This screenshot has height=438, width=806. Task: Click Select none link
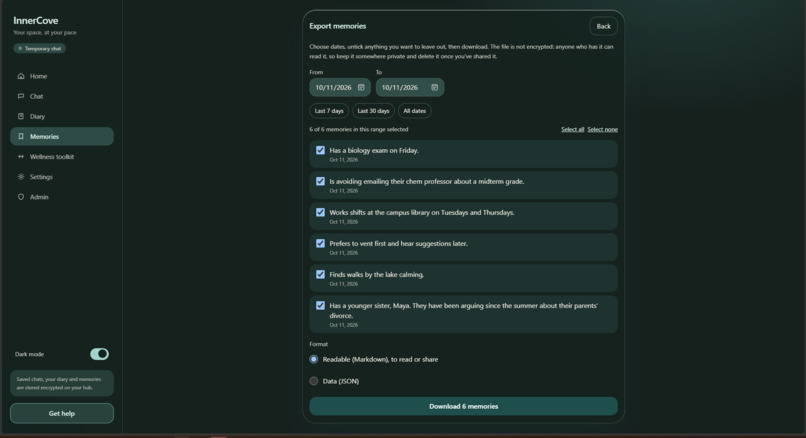tap(602, 130)
